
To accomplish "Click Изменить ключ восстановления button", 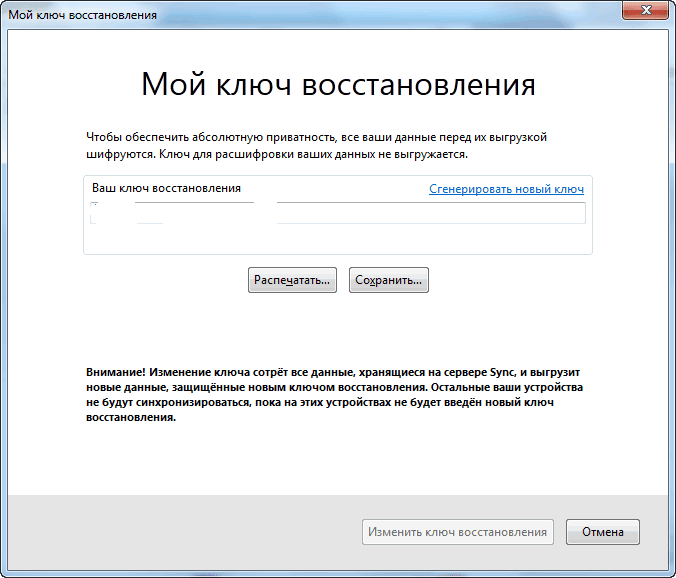I will pyautogui.click(x=458, y=532).
